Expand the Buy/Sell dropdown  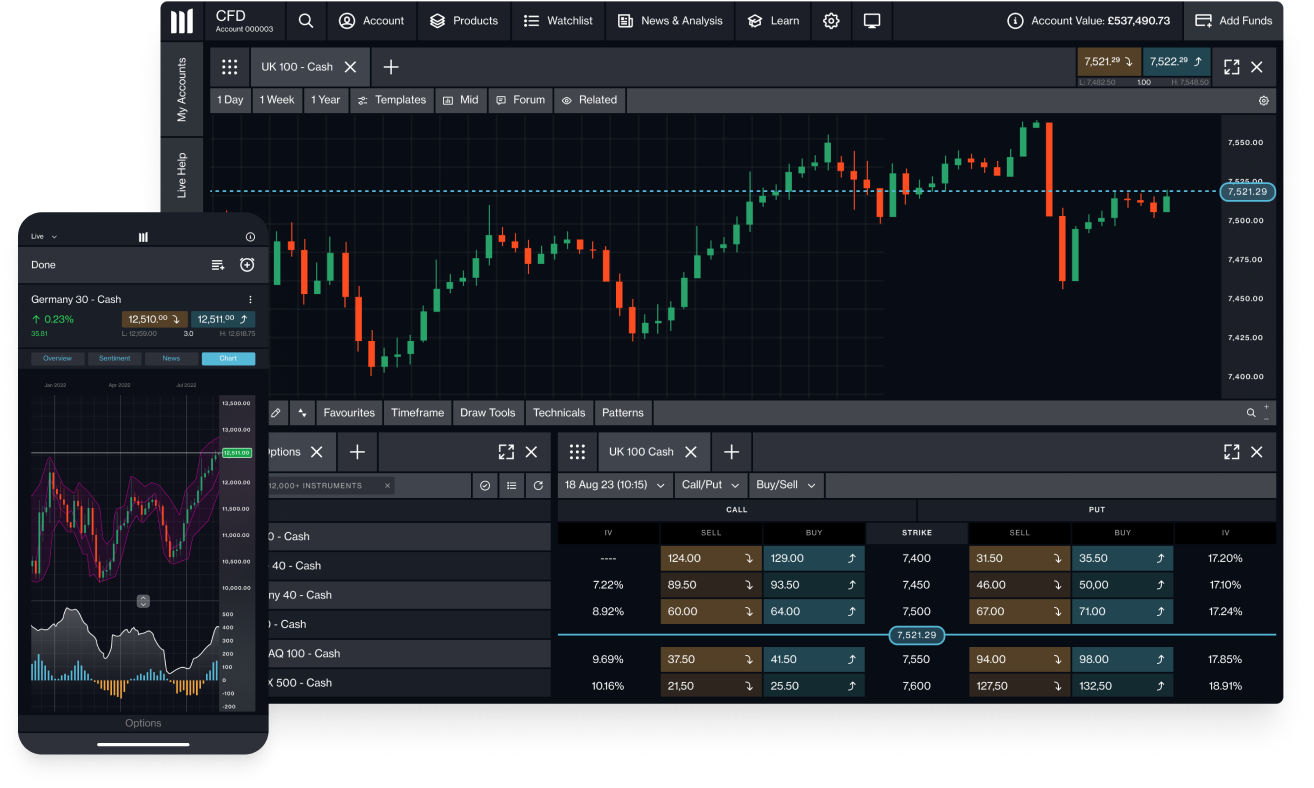click(786, 485)
